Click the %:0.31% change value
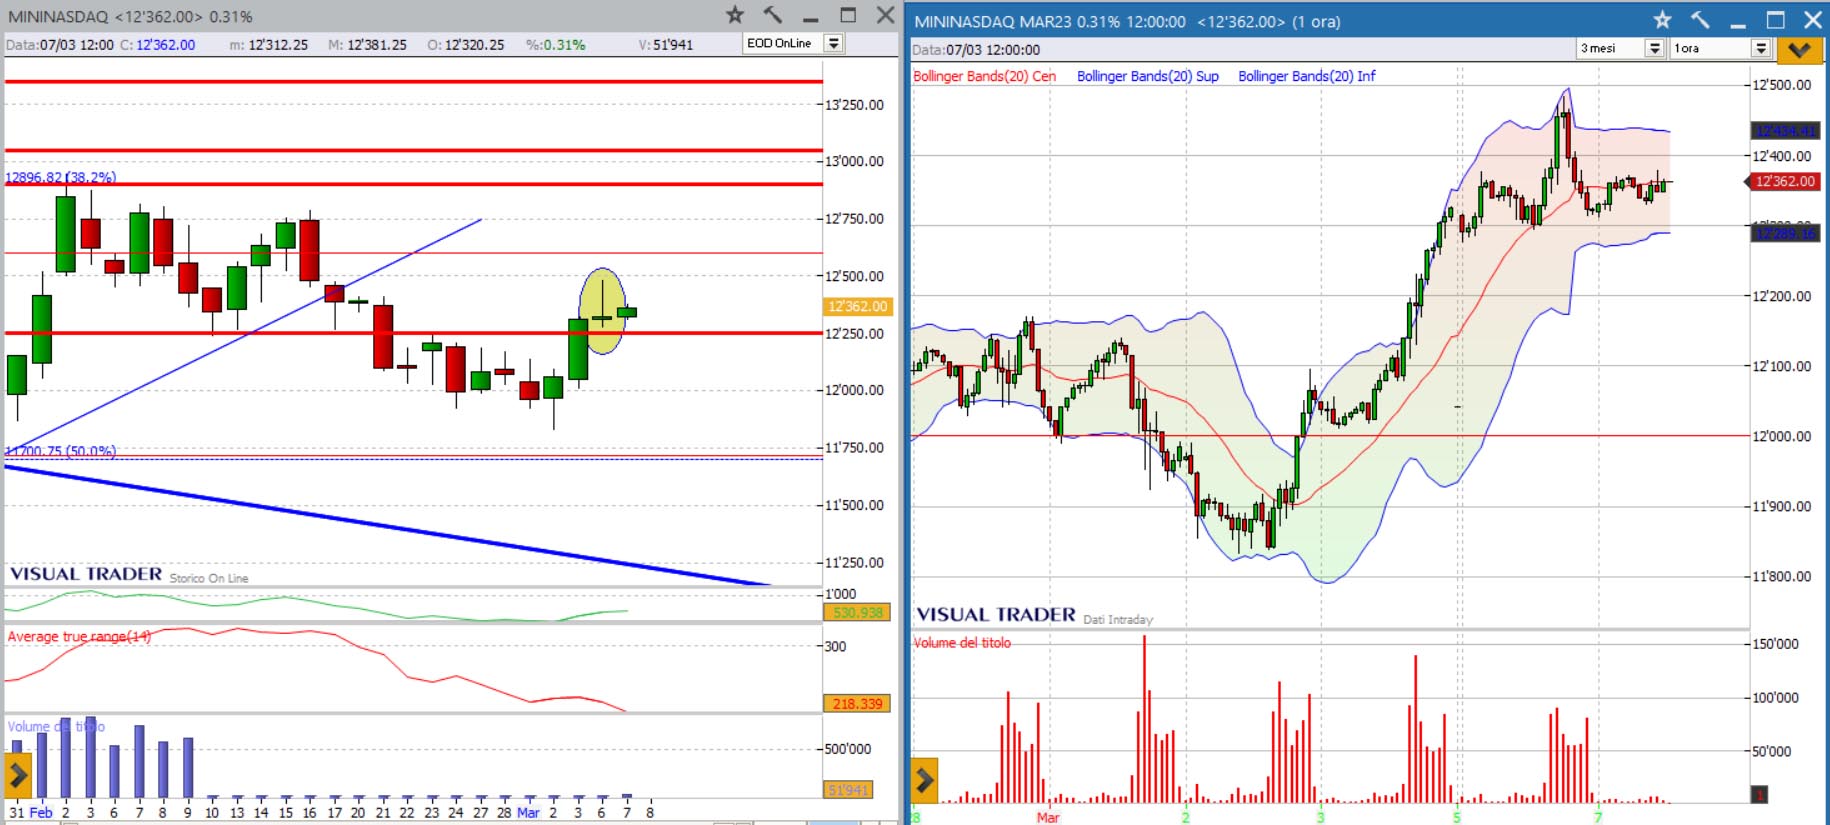The image size is (1830, 825). (x=555, y=45)
